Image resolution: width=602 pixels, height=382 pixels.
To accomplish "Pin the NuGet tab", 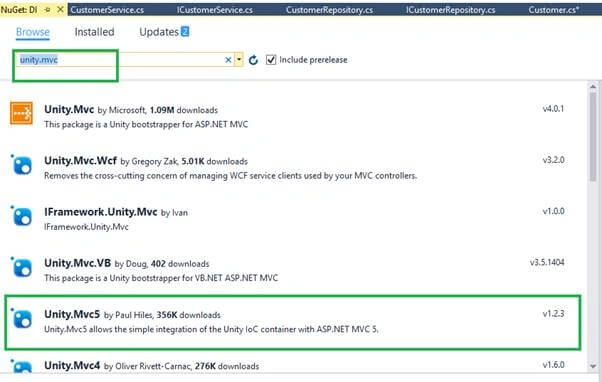I will (48, 10).
